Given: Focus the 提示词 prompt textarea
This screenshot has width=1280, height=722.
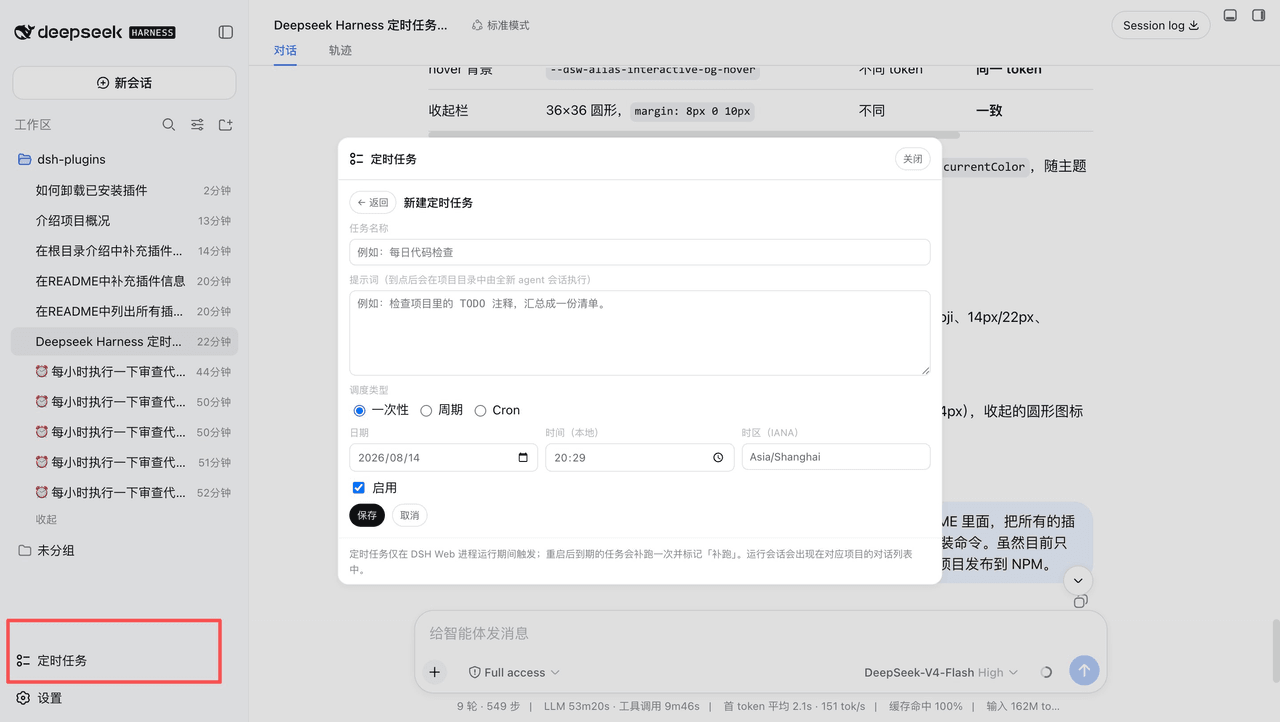Looking at the screenshot, I should click(x=640, y=333).
